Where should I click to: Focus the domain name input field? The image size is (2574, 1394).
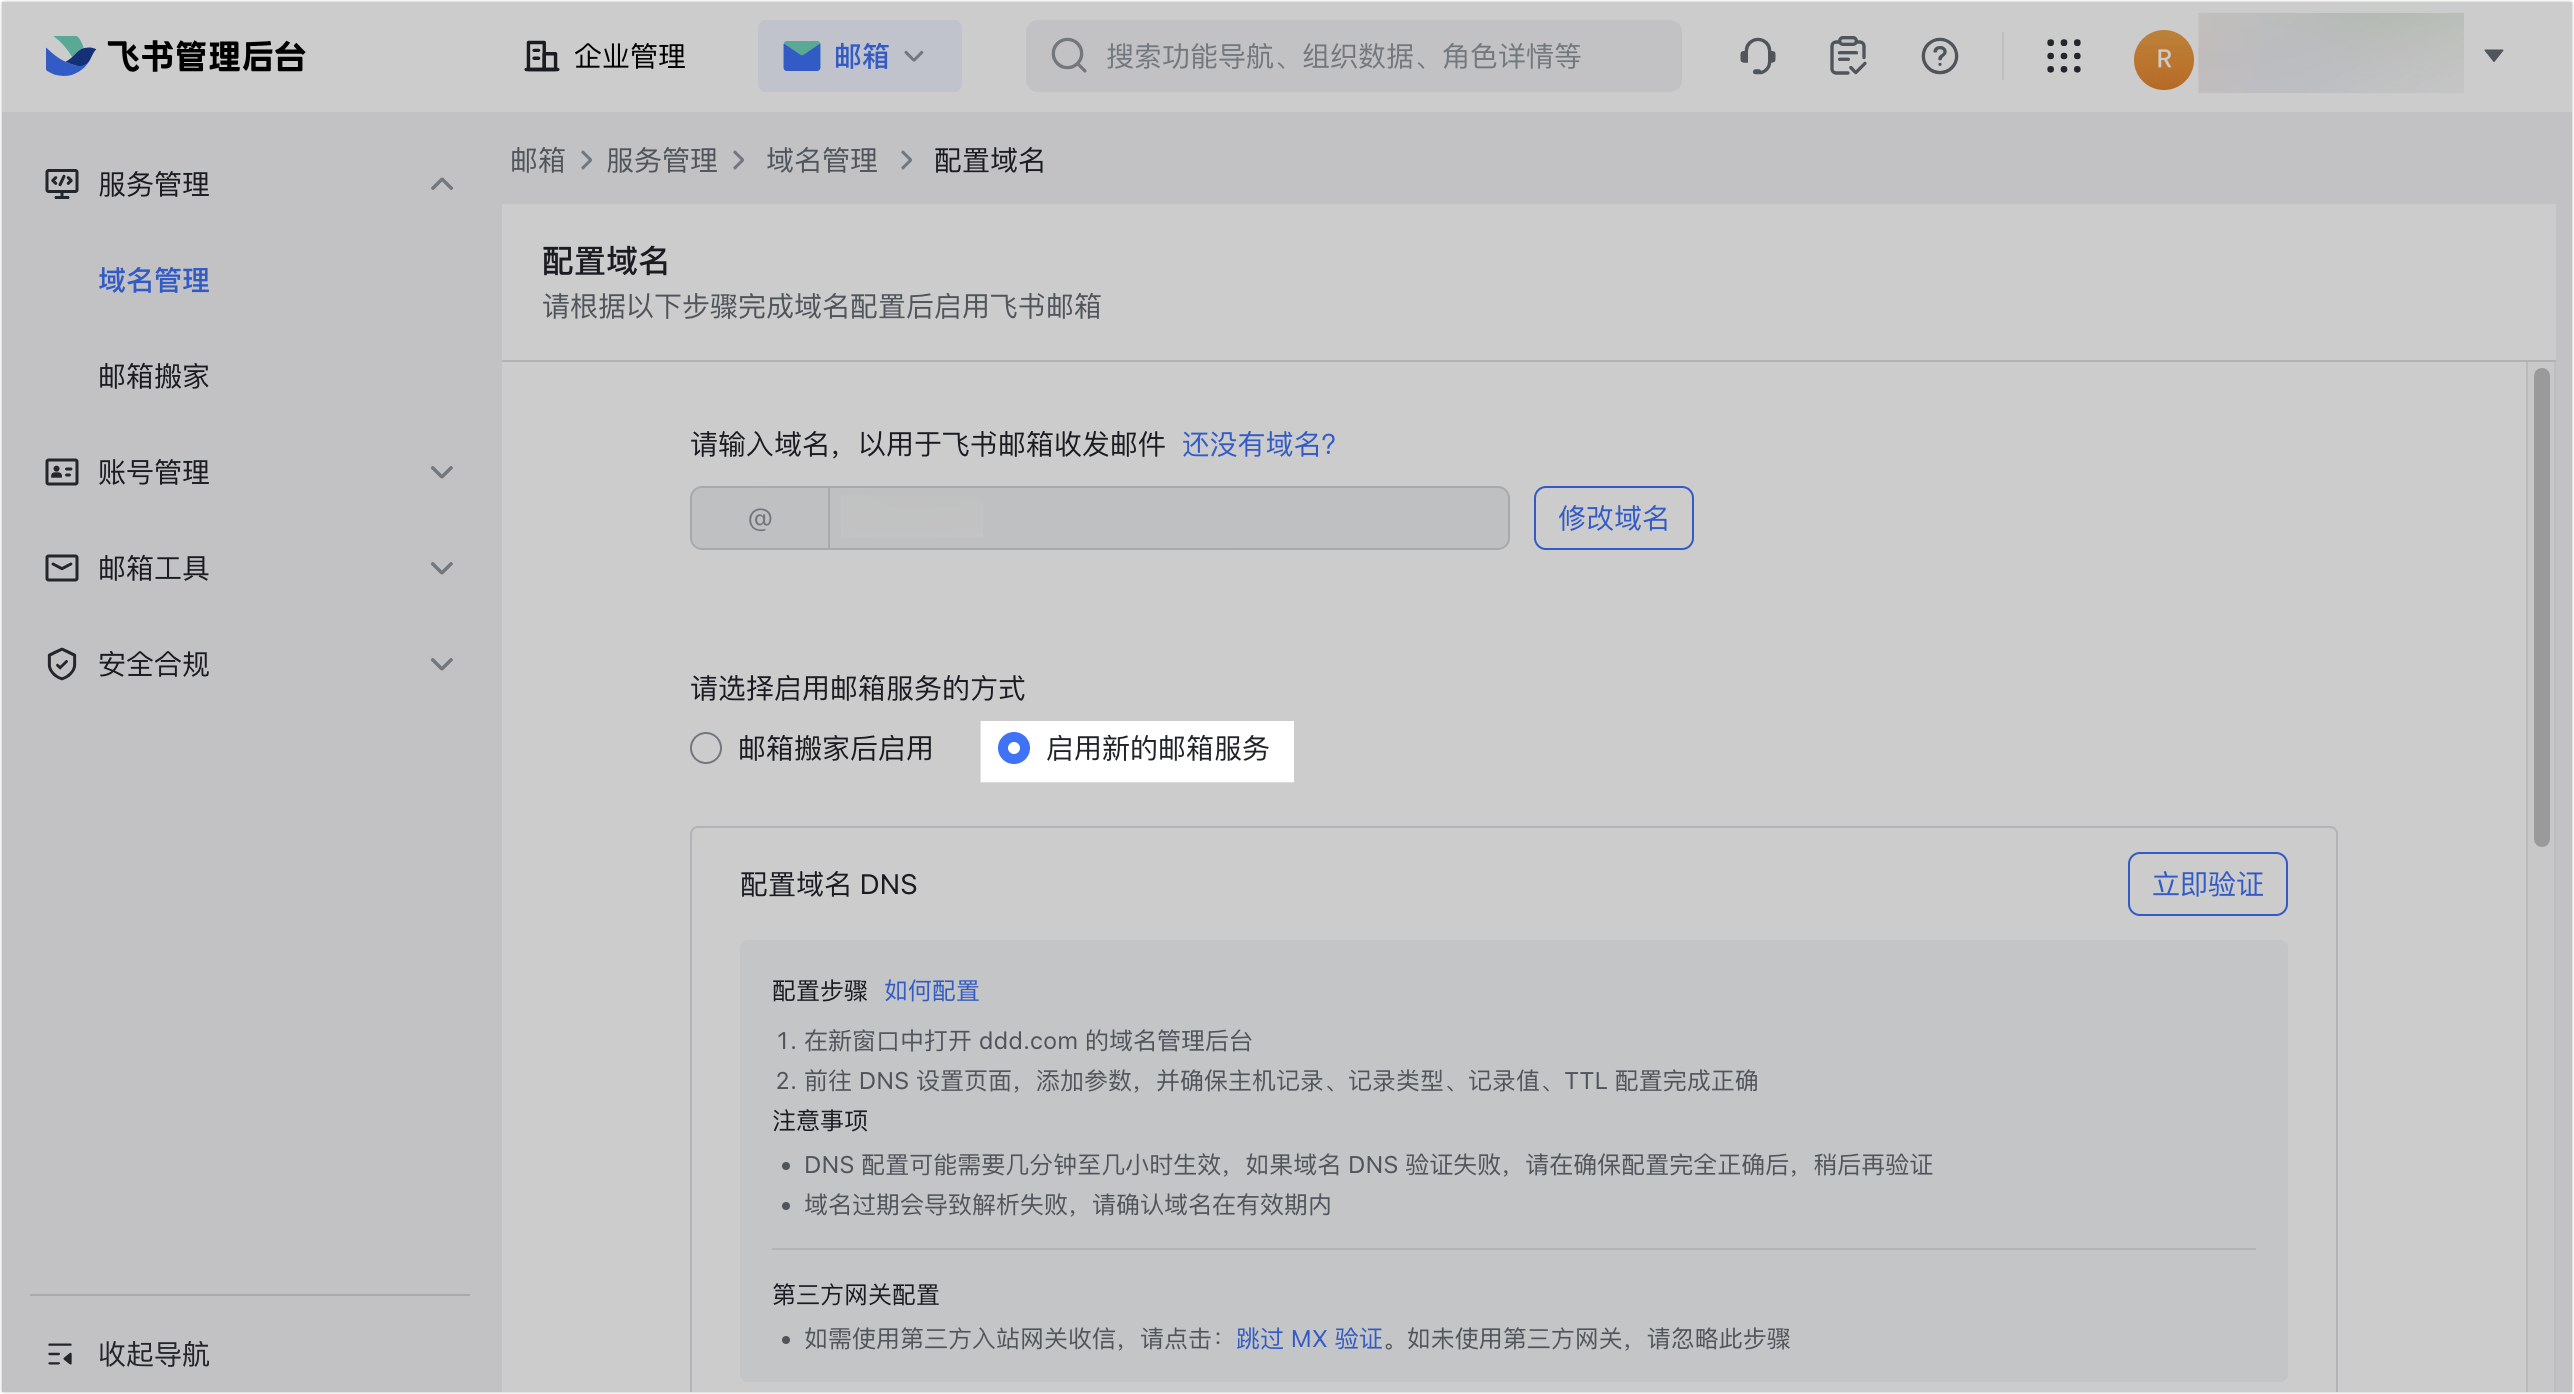point(1168,518)
